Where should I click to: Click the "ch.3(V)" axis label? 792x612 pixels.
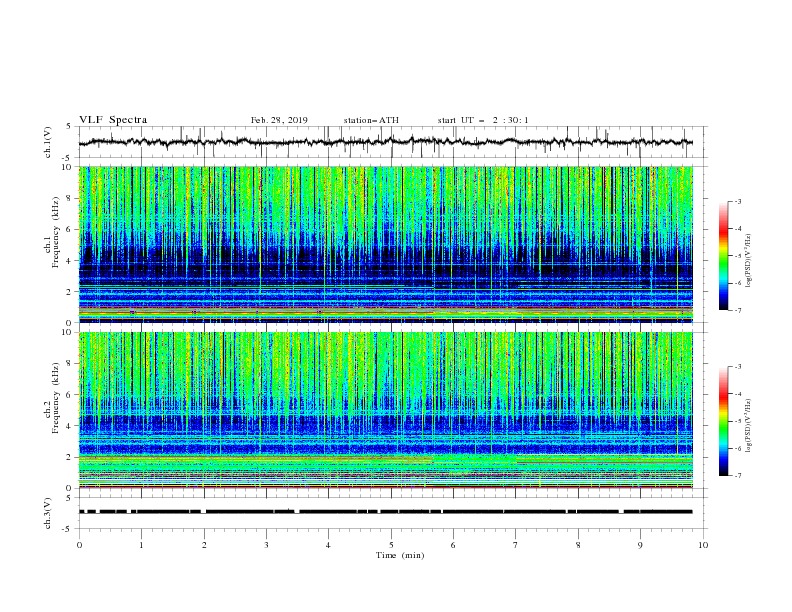48,513
